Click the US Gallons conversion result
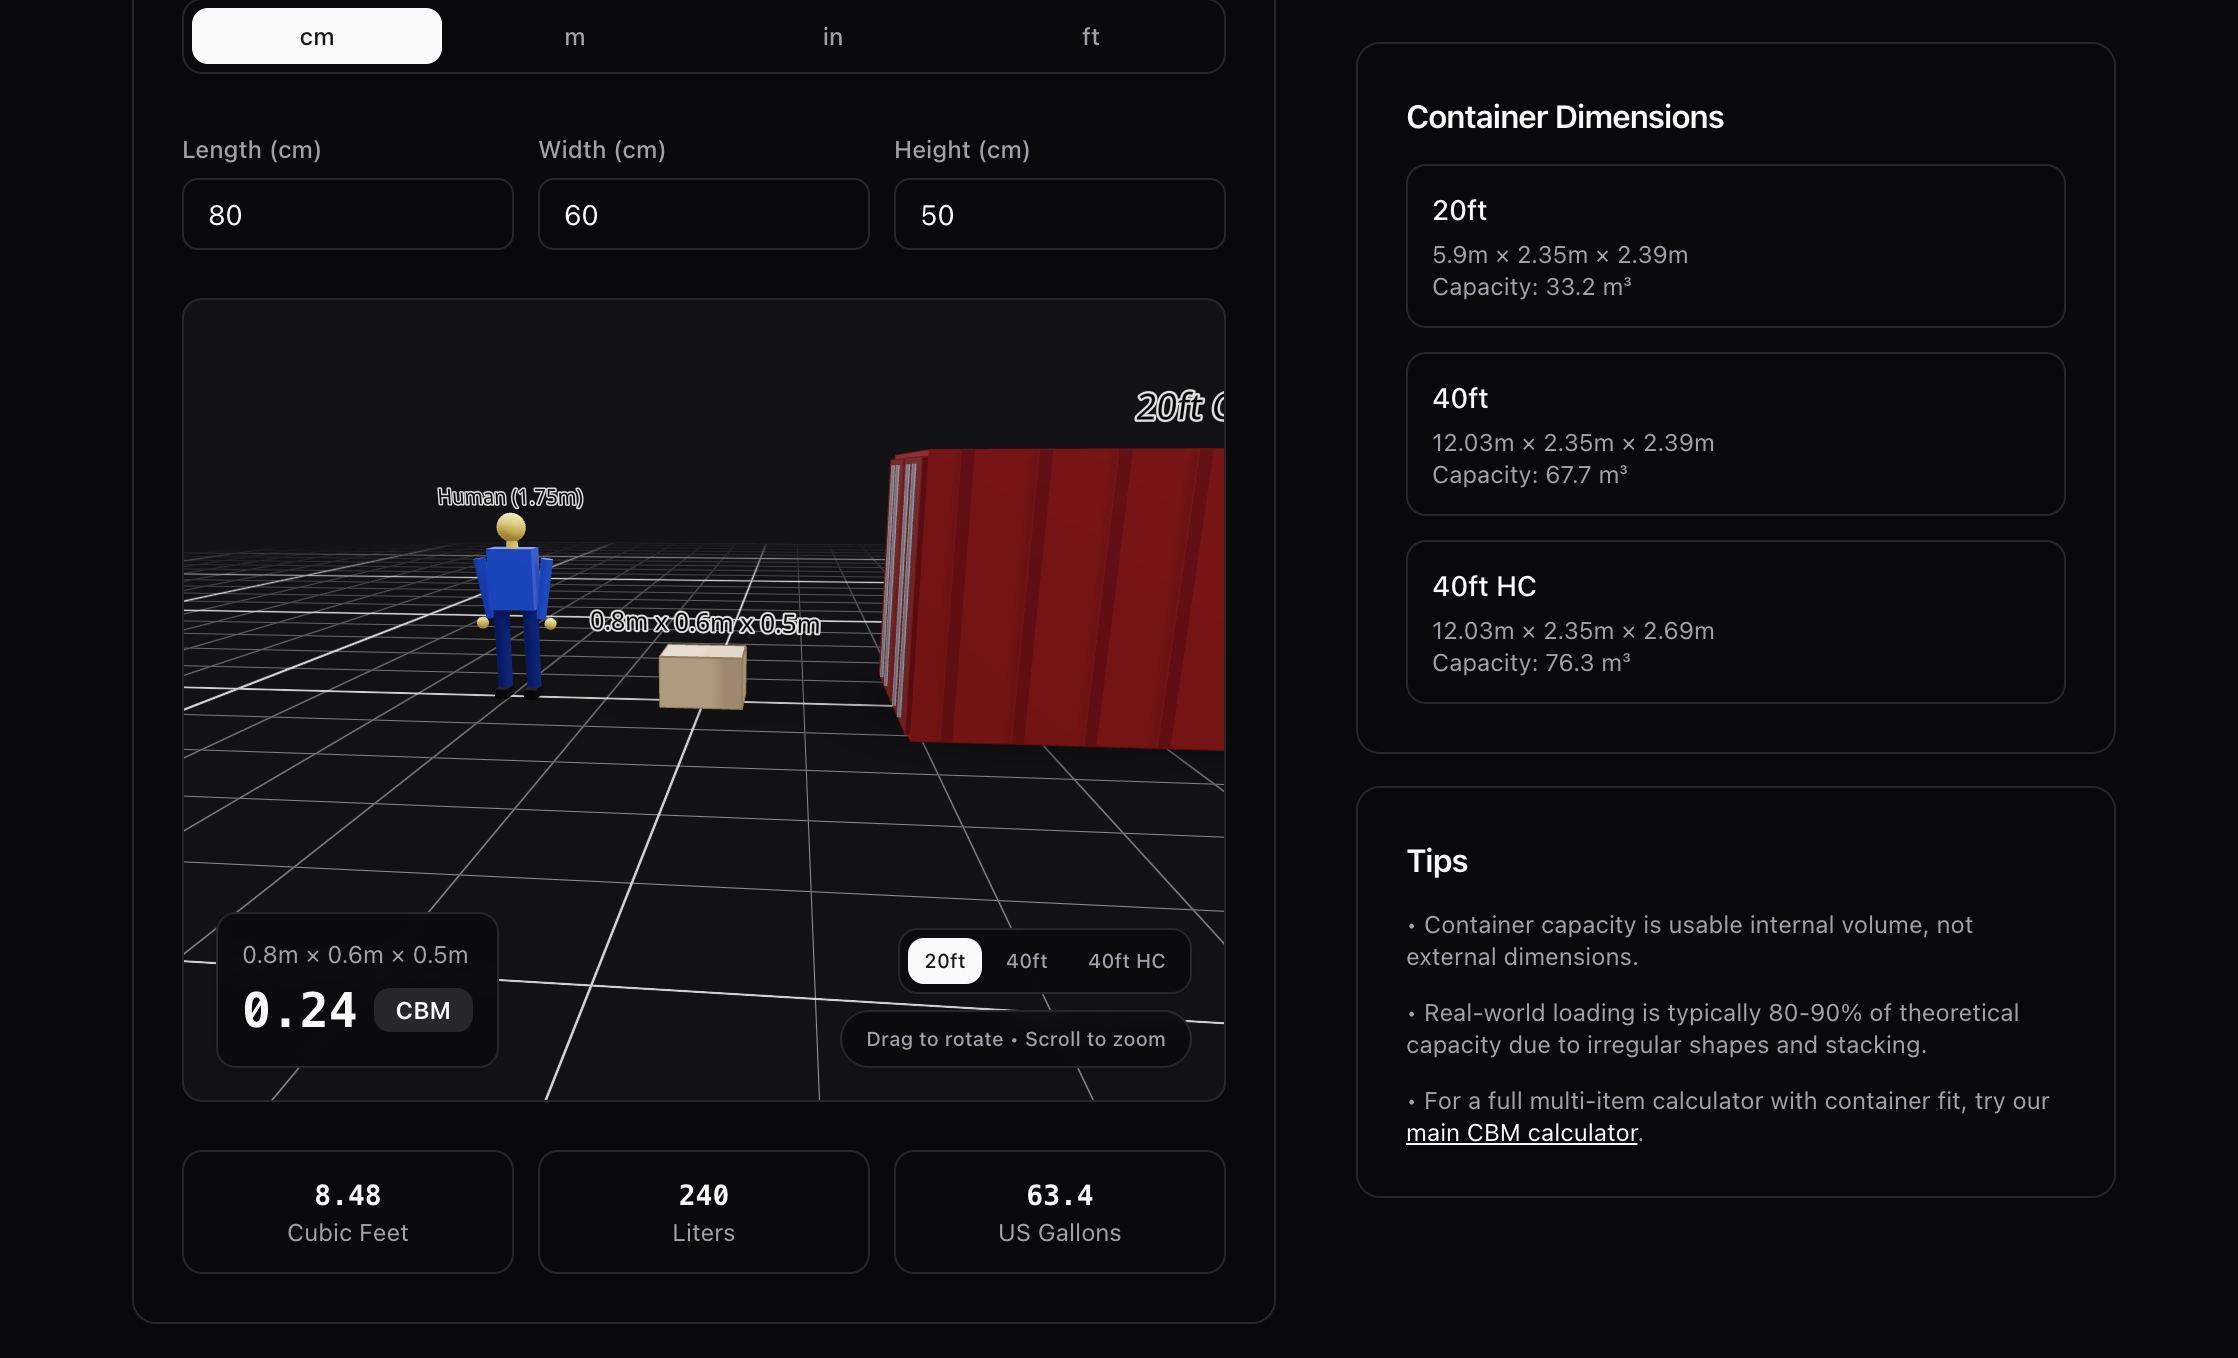 pos(1058,1212)
